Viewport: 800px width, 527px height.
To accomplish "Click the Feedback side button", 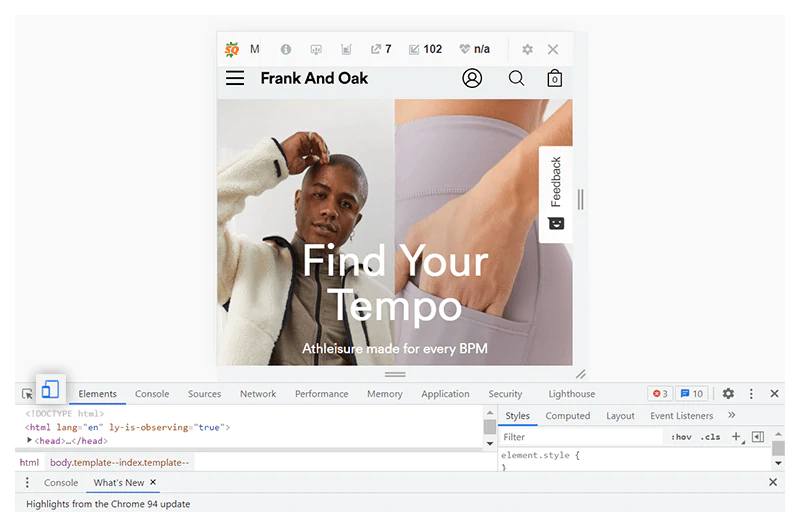I will [x=556, y=194].
